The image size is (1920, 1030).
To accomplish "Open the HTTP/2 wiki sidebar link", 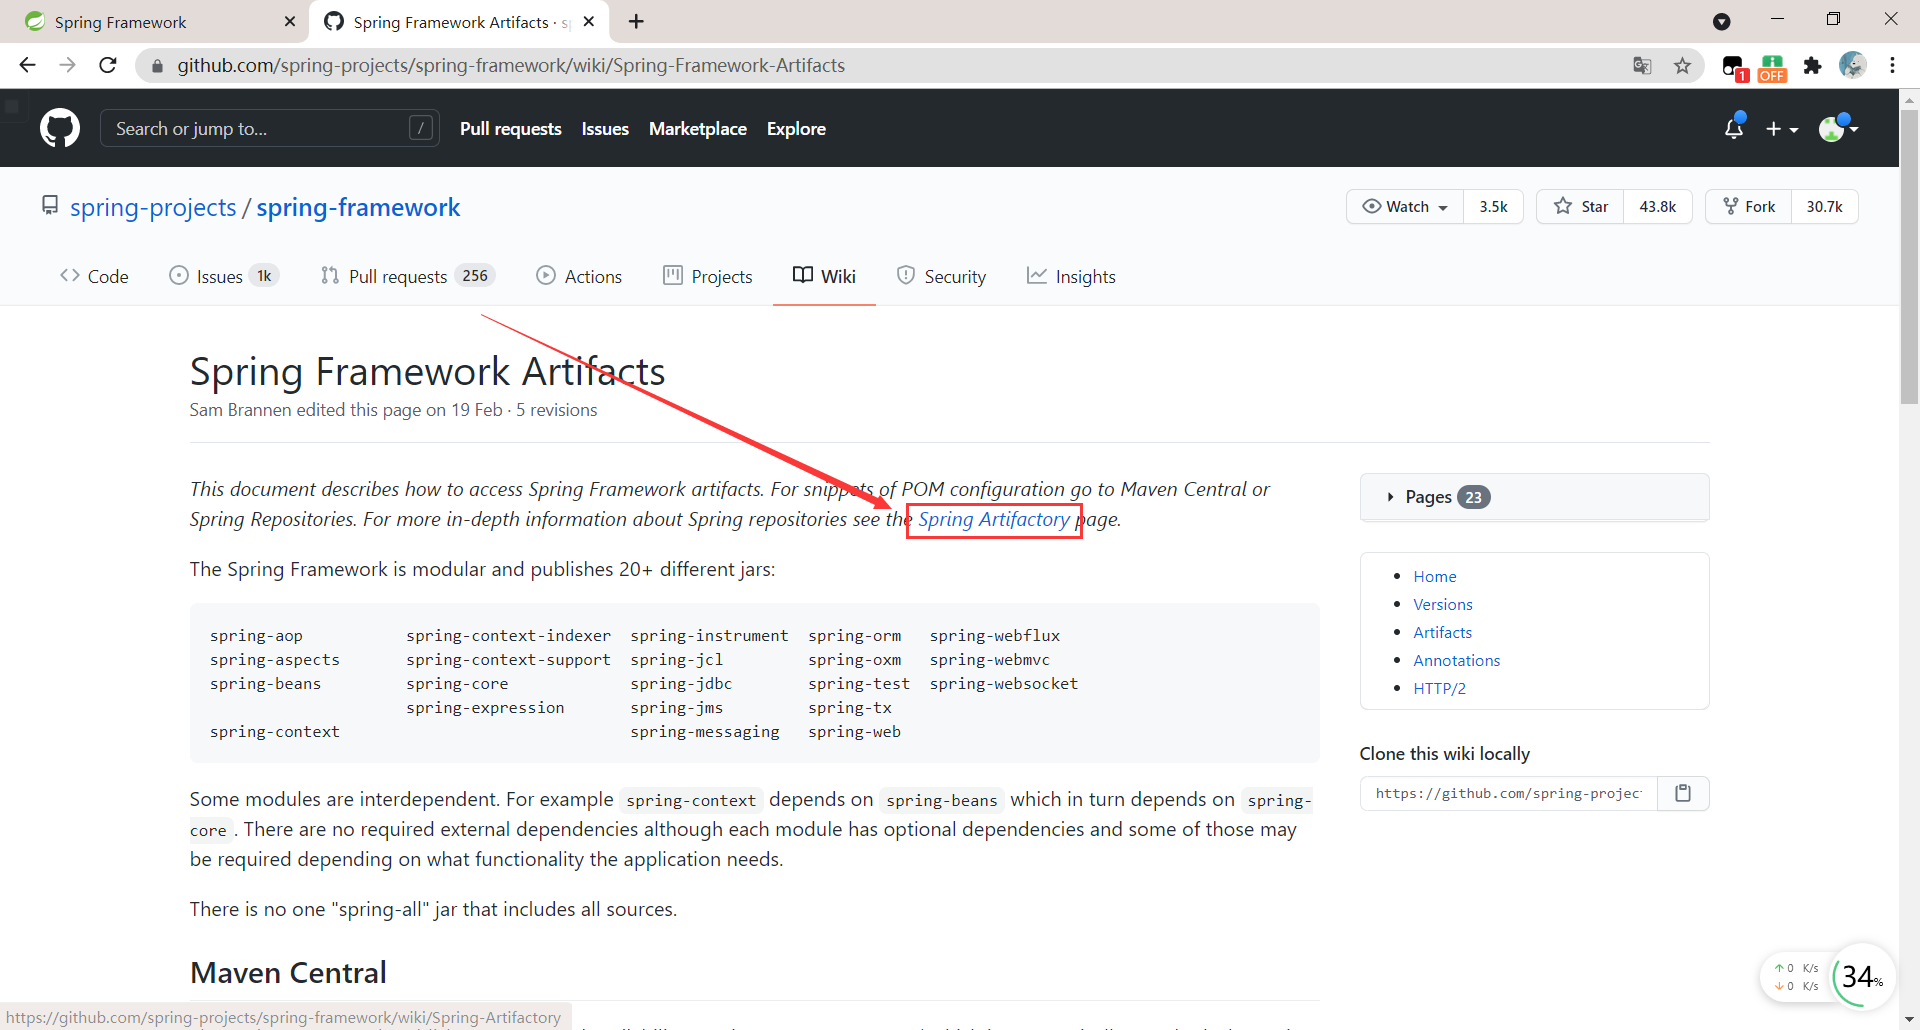I will (x=1439, y=688).
